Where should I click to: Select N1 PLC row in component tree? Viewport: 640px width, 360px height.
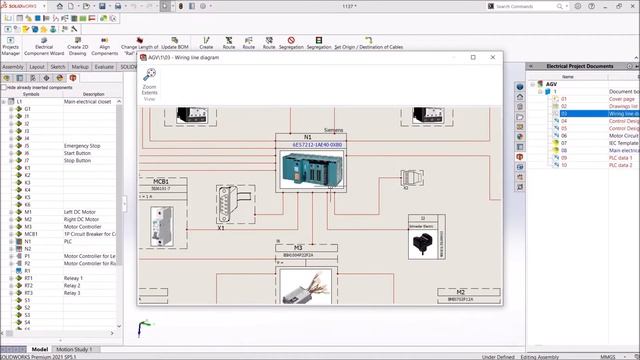pos(59,241)
